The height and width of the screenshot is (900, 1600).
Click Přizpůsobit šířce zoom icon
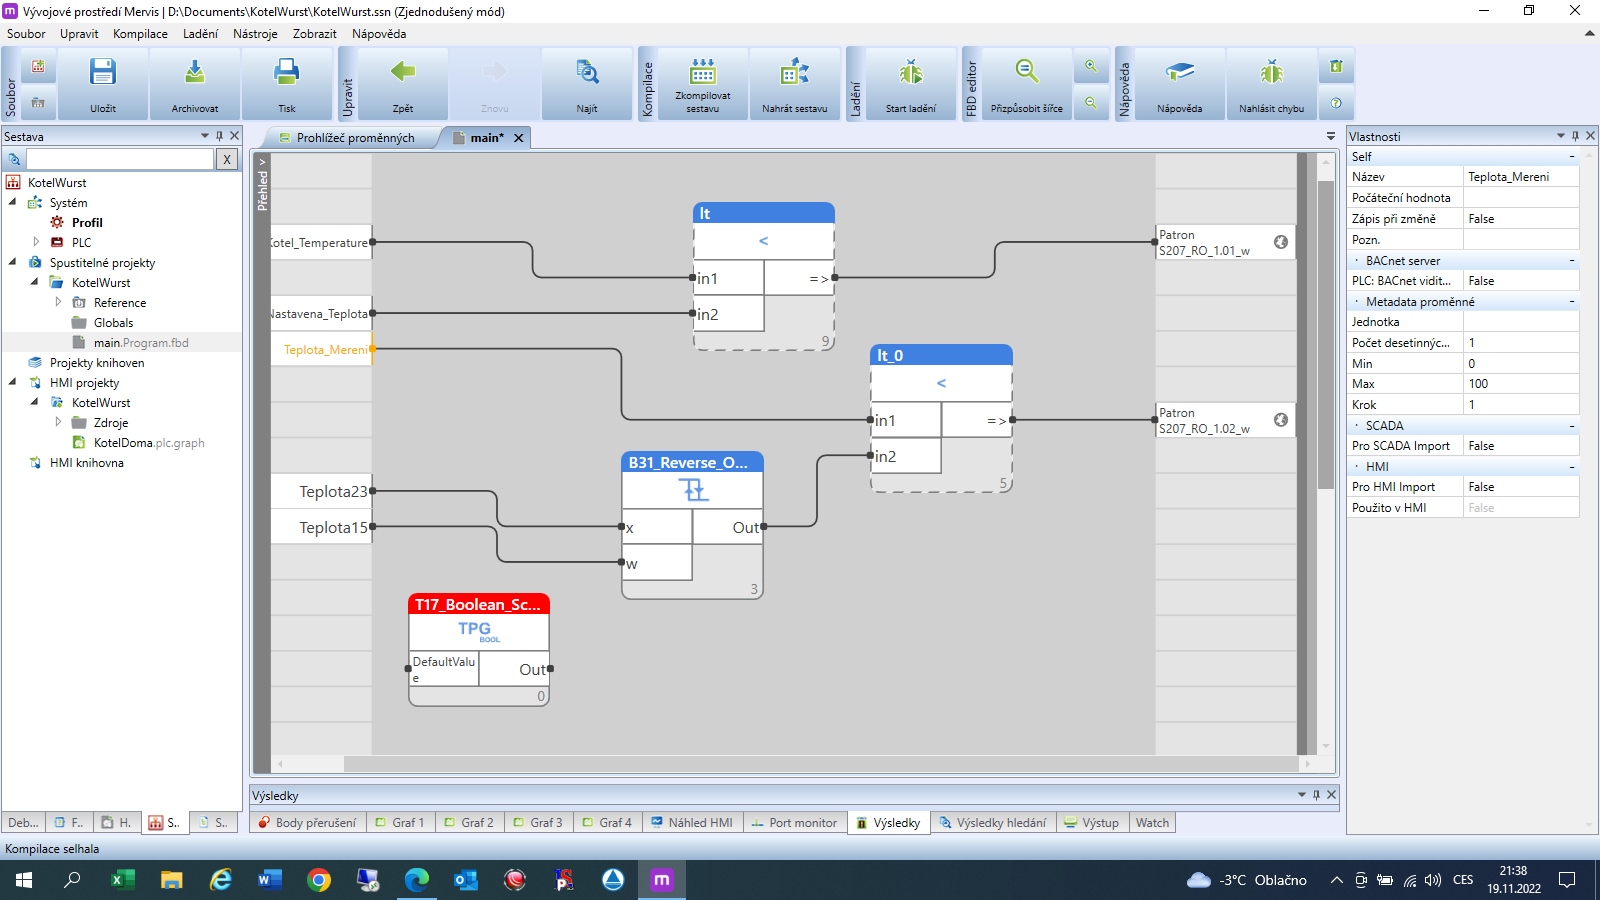(x=1027, y=73)
